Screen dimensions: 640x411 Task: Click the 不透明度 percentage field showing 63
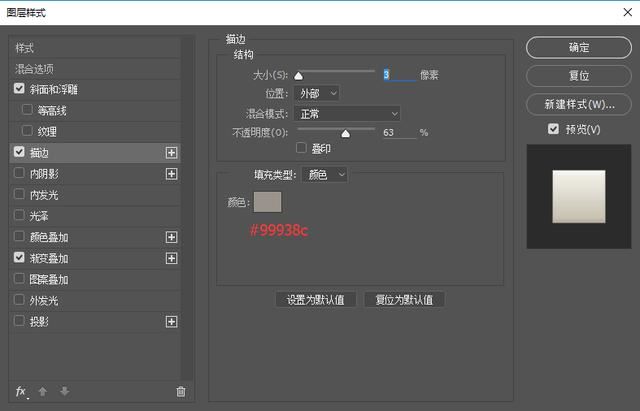click(400, 132)
